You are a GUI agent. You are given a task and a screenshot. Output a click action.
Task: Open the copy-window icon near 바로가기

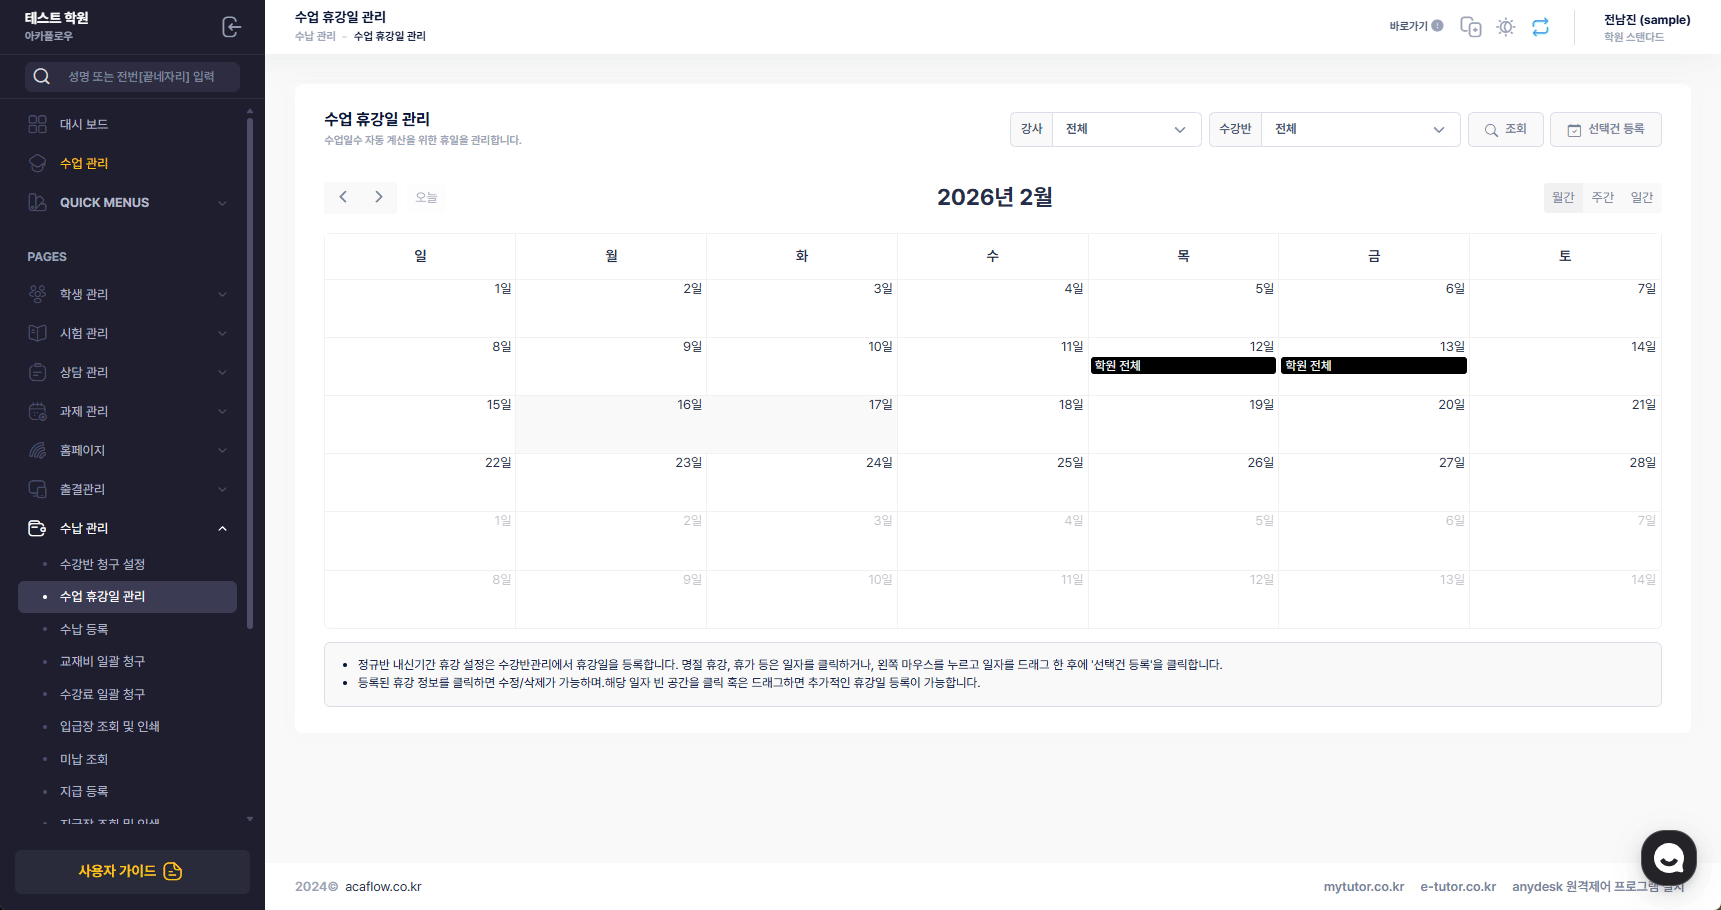1470,27
